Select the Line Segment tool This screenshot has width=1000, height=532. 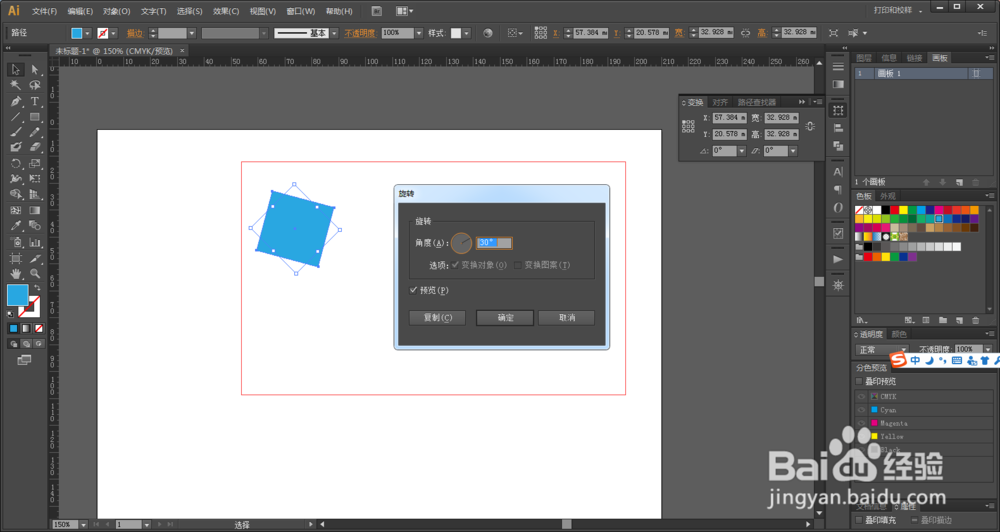coord(16,117)
